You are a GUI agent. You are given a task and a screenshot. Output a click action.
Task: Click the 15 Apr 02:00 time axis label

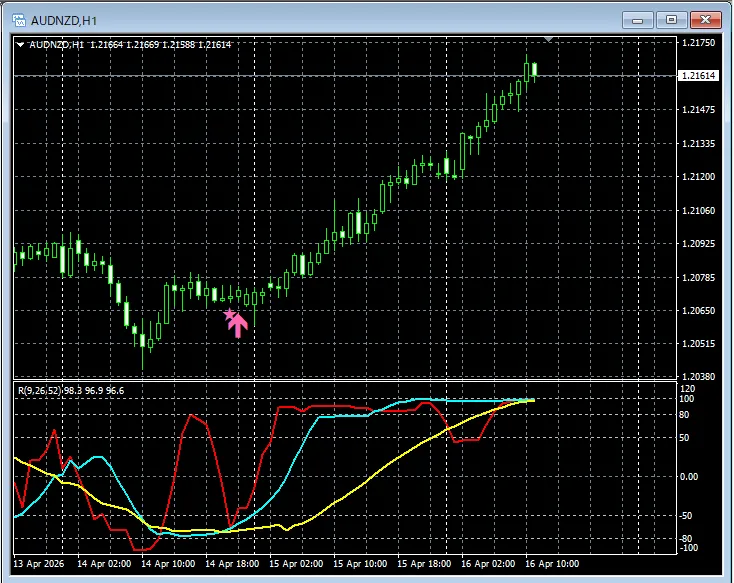(294, 564)
